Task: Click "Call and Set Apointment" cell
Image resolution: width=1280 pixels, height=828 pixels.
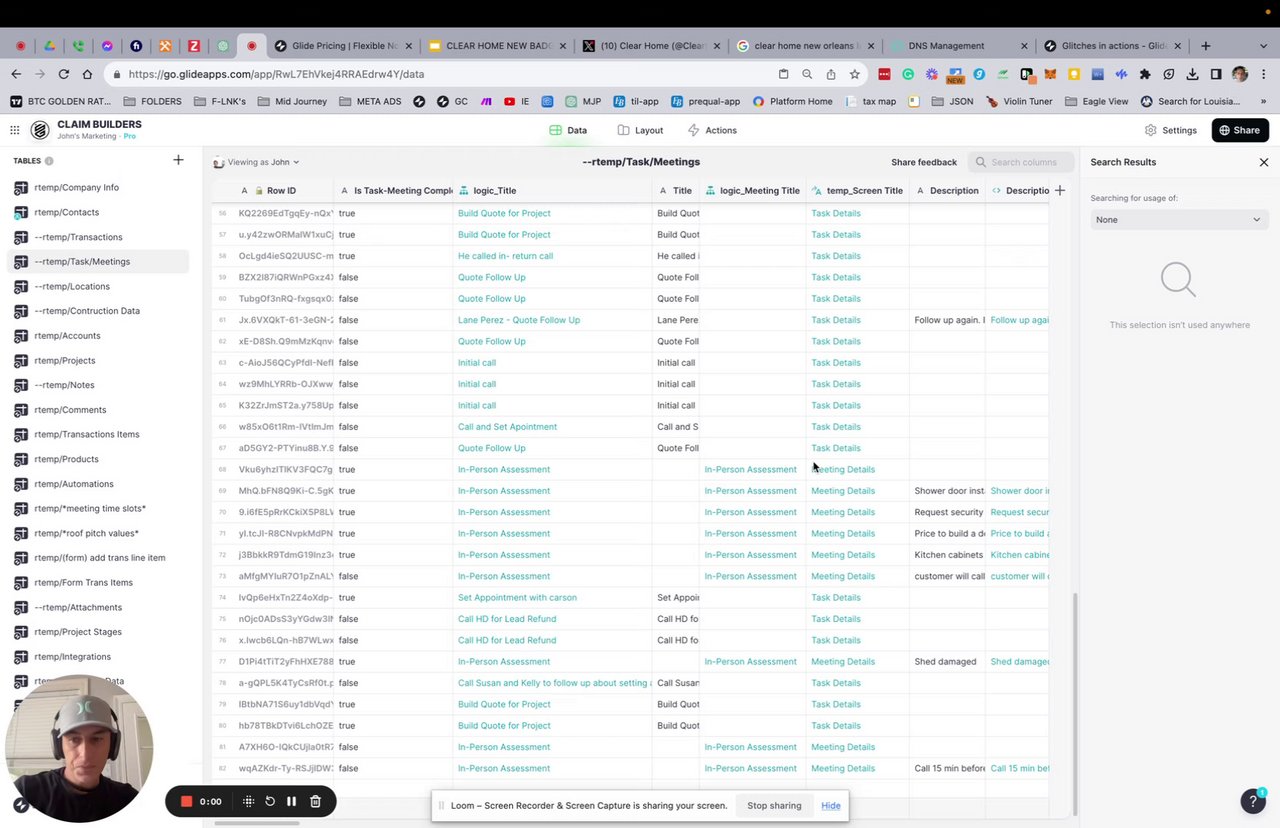Action: coord(553,427)
